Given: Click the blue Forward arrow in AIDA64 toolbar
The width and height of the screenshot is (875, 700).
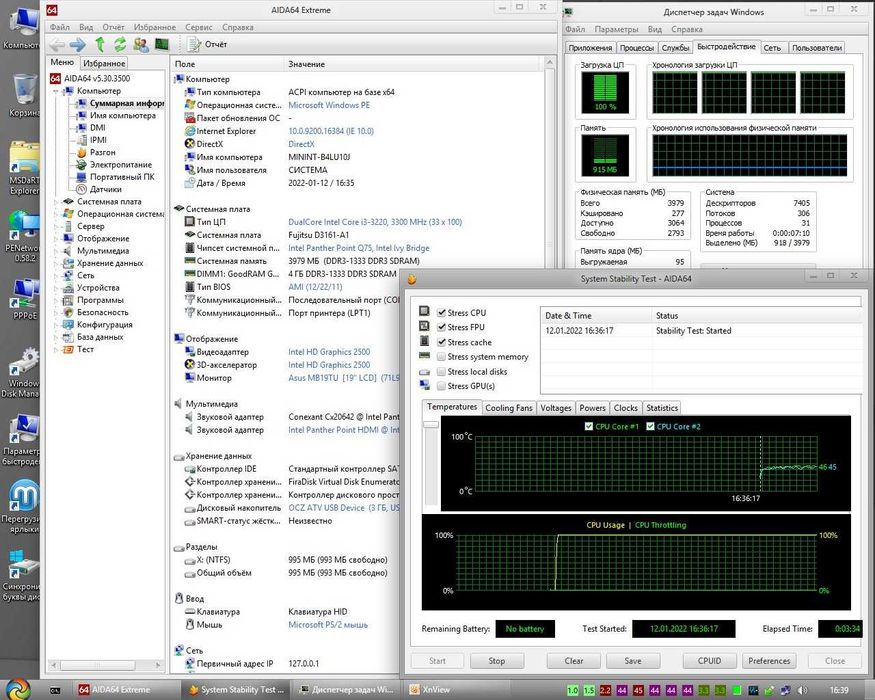Looking at the screenshot, I should click(78, 45).
